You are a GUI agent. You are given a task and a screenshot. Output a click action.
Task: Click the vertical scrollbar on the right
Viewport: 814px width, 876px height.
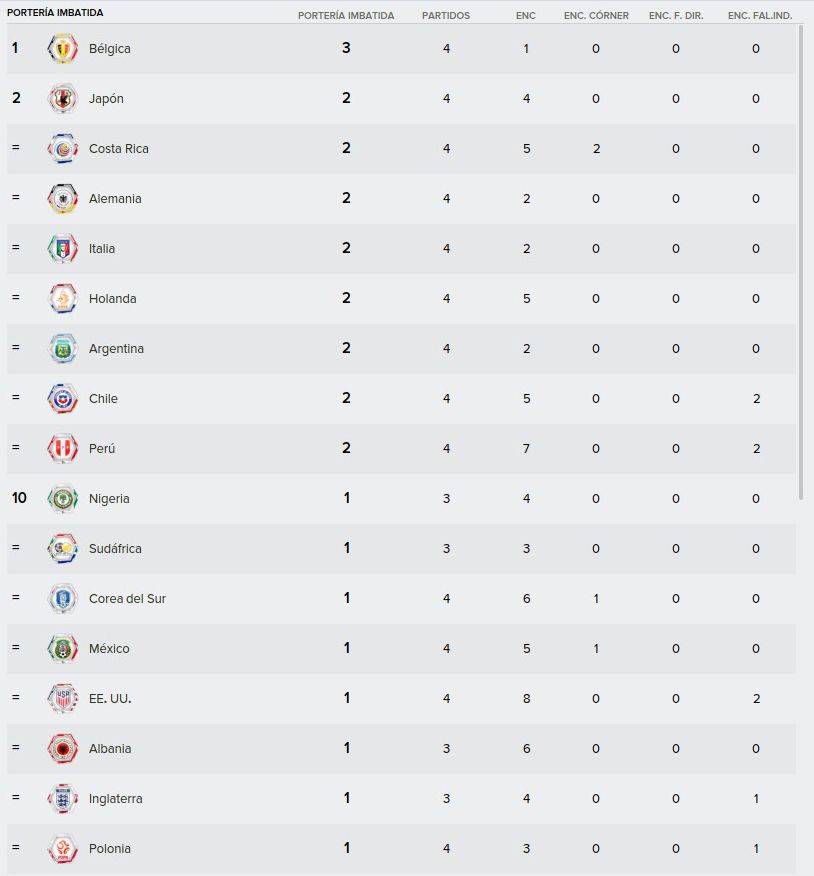click(x=801, y=263)
